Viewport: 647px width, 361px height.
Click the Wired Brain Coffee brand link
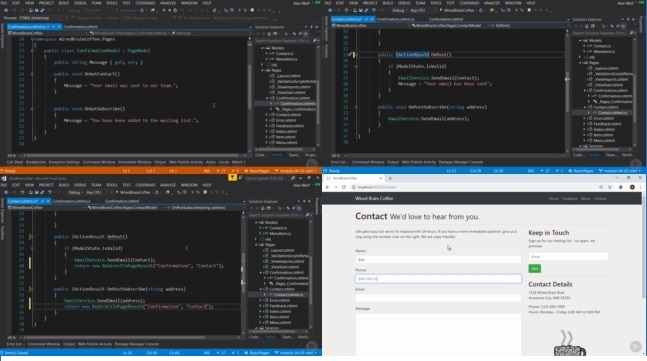pyautogui.click(x=374, y=198)
